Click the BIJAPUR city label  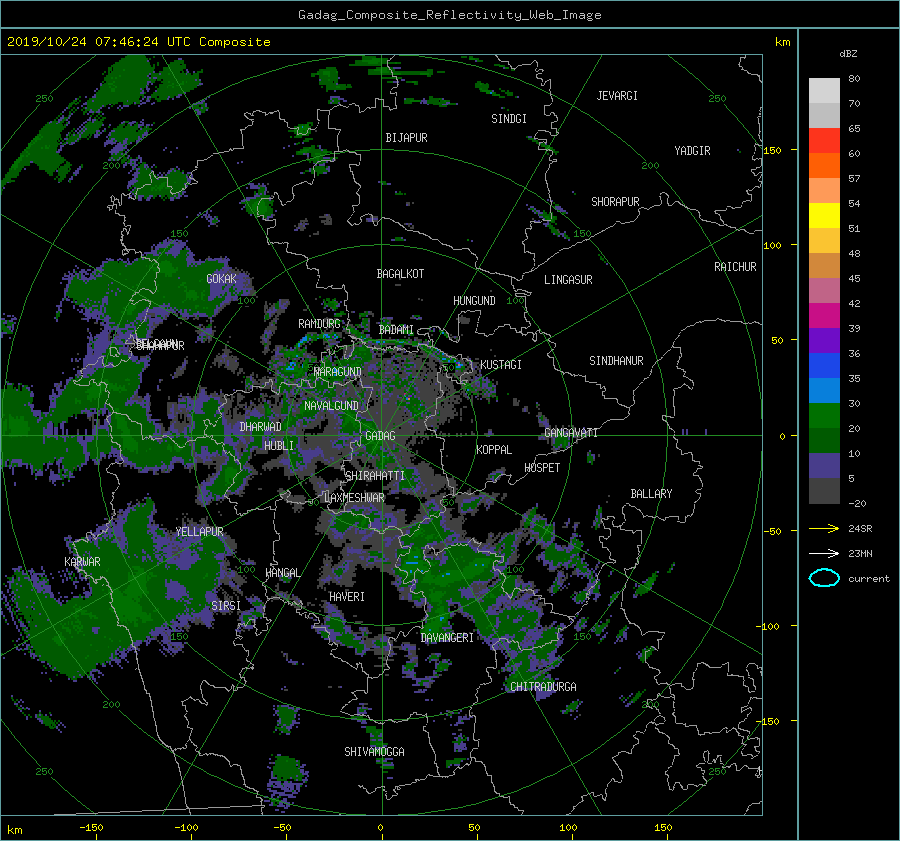point(406,138)
